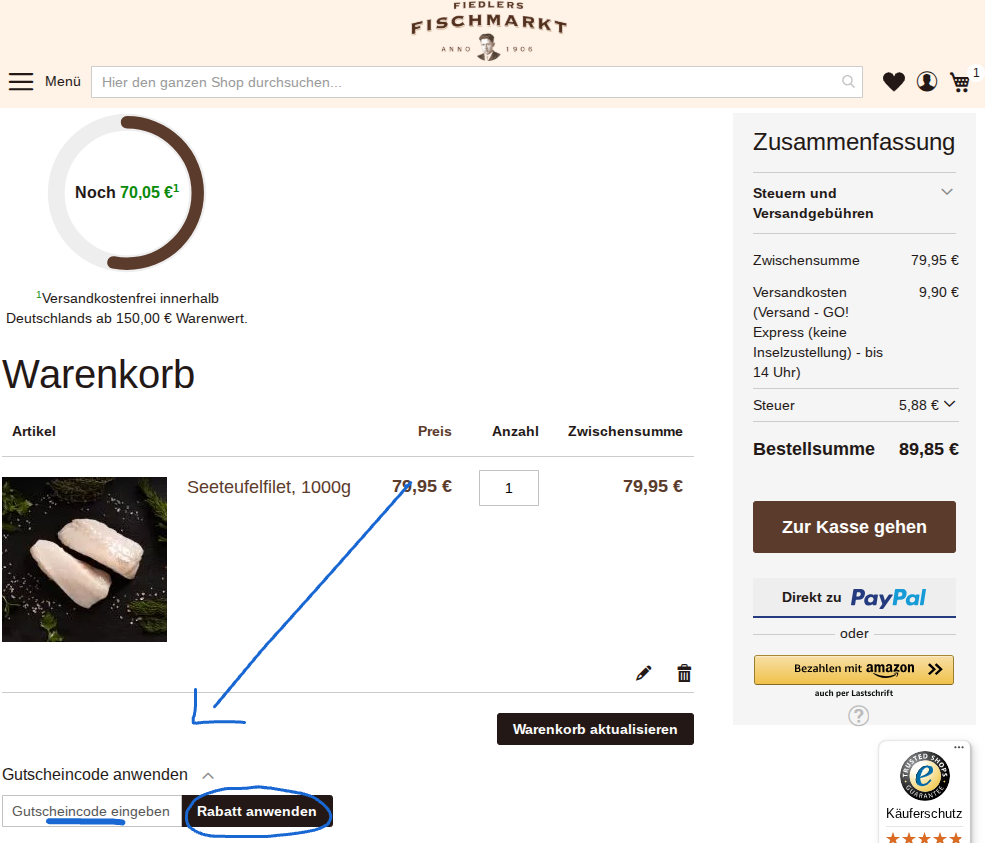Open the user account icon
Image resolution: width=985 pixels, height=843 pixels.
tap(927, 82)
